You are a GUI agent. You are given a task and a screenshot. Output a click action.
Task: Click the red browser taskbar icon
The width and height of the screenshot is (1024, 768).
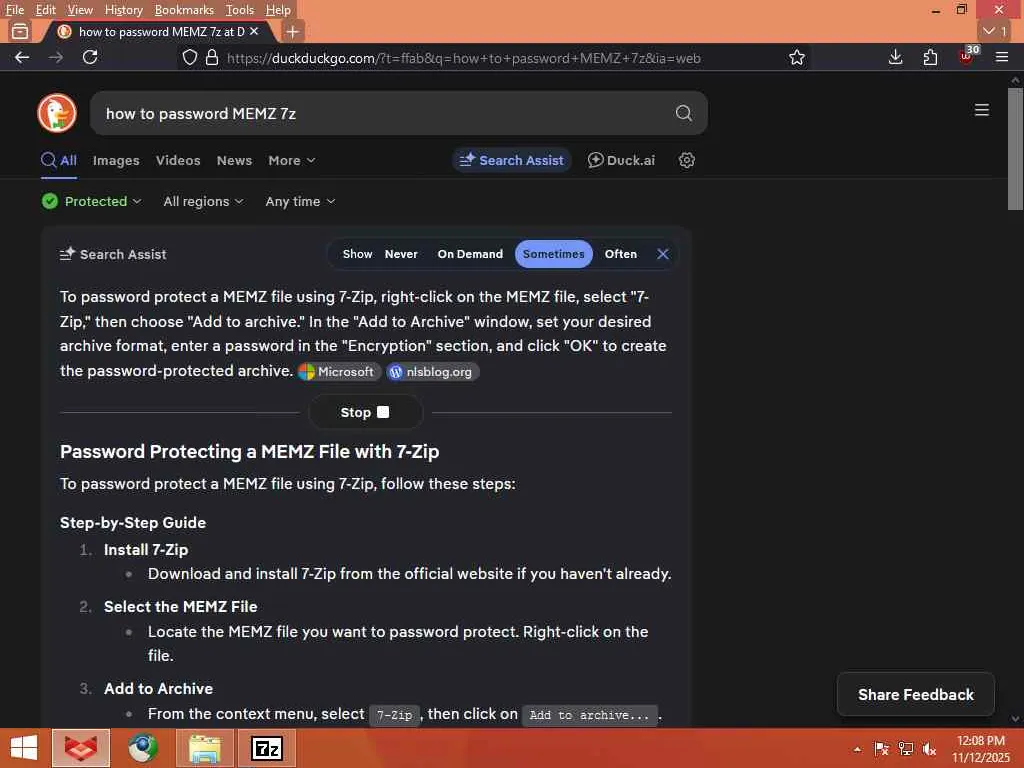pos(81,748)
